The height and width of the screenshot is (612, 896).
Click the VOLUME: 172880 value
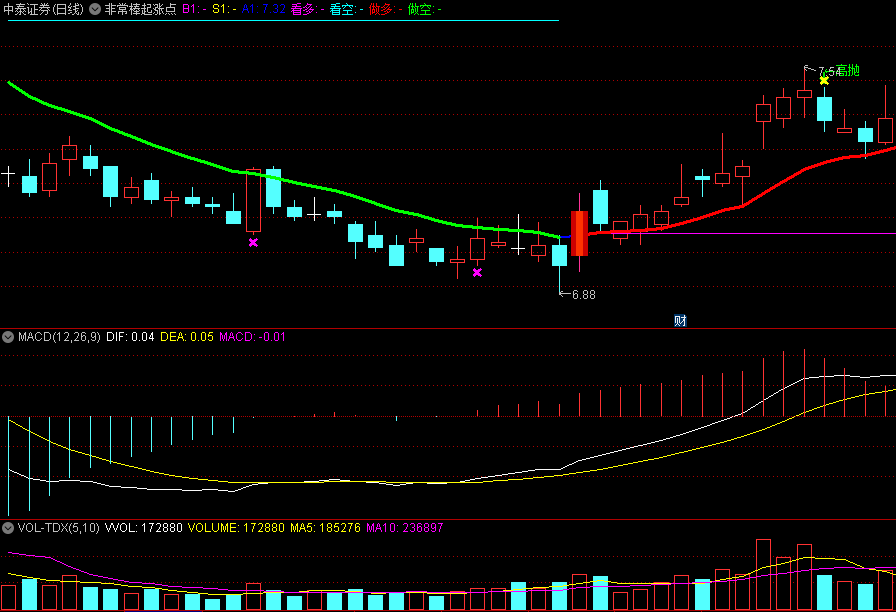point(236,528)
